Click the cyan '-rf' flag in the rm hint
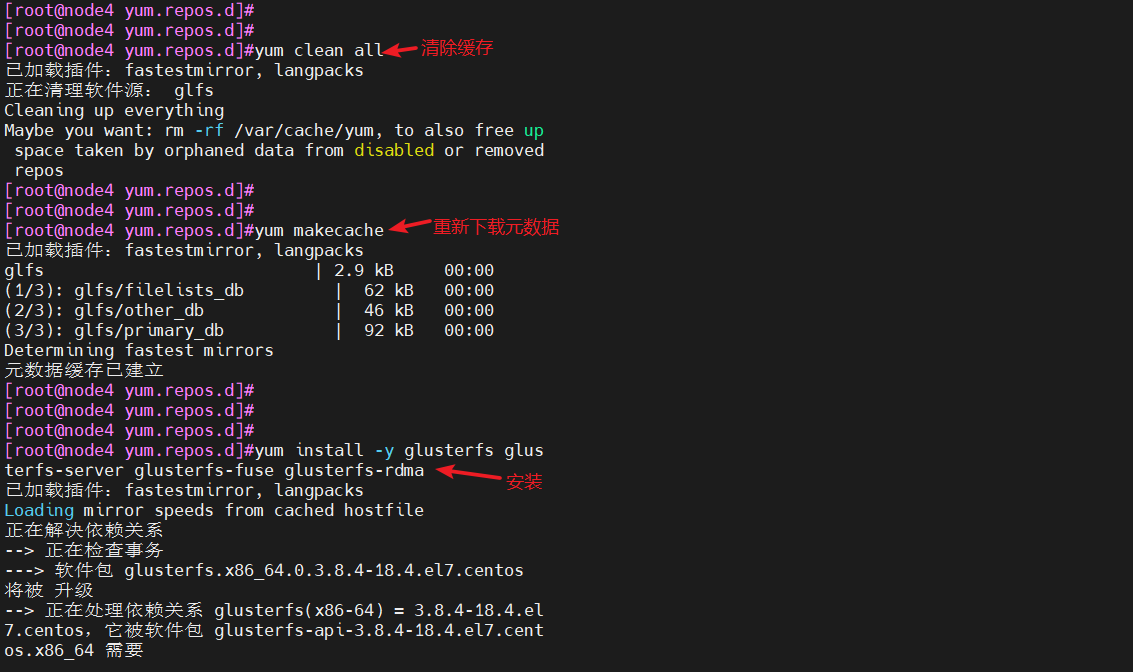The image size is (1133, 672). (209, 131)
